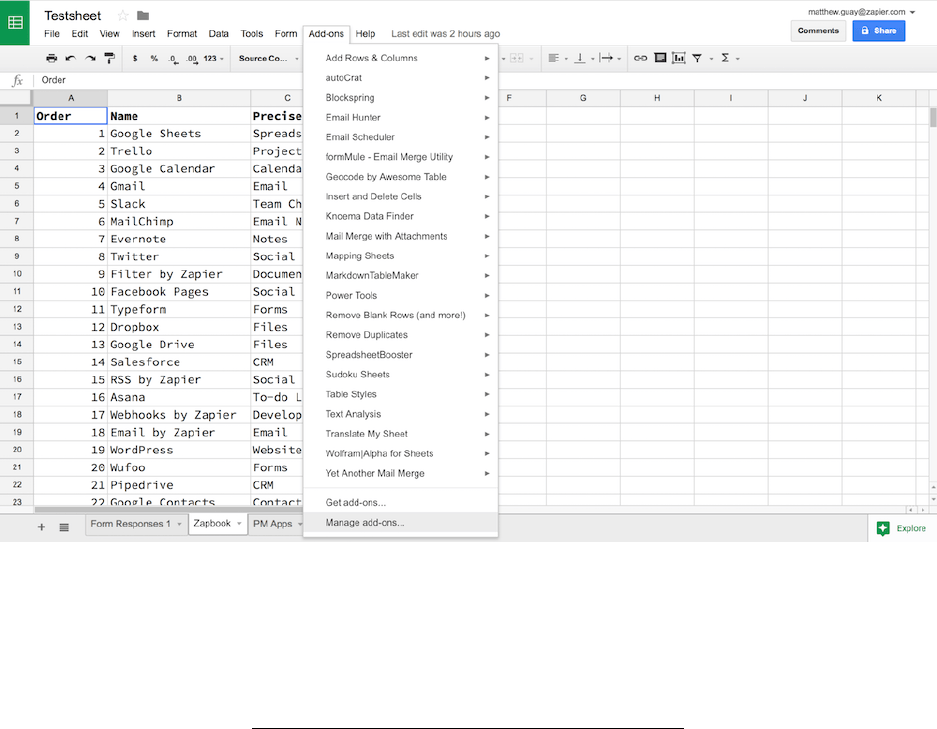Open the move to folder icon
This screenshot has width=937, height=729.
[x=143, y=16]
